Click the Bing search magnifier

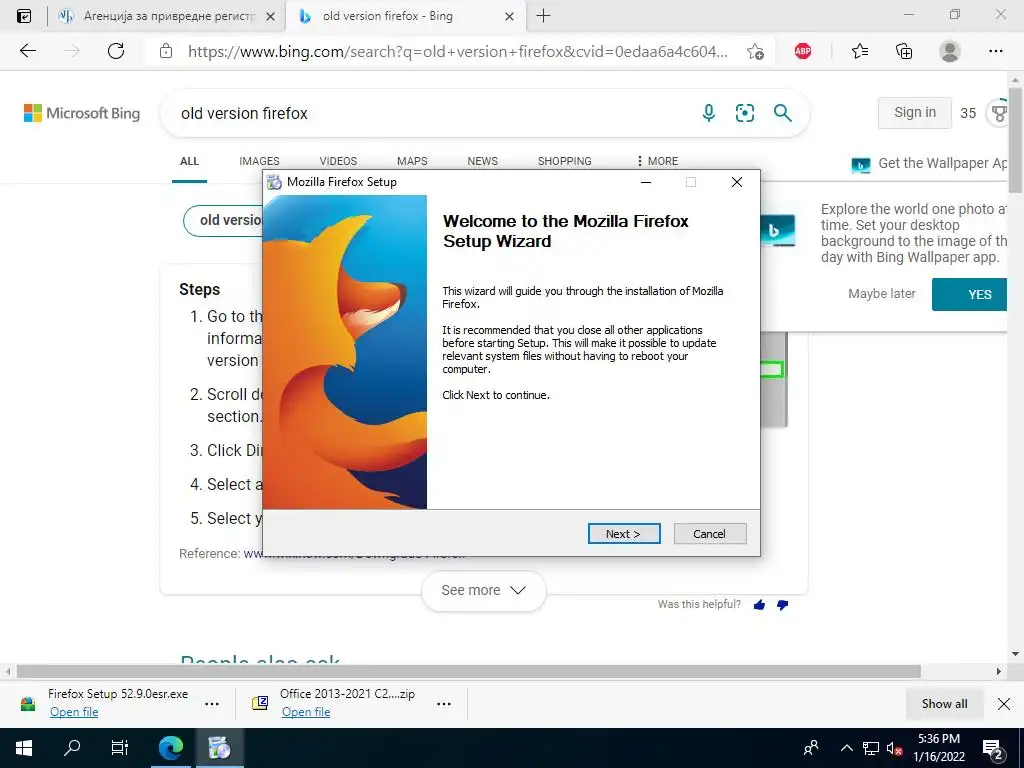coord(782,113)
